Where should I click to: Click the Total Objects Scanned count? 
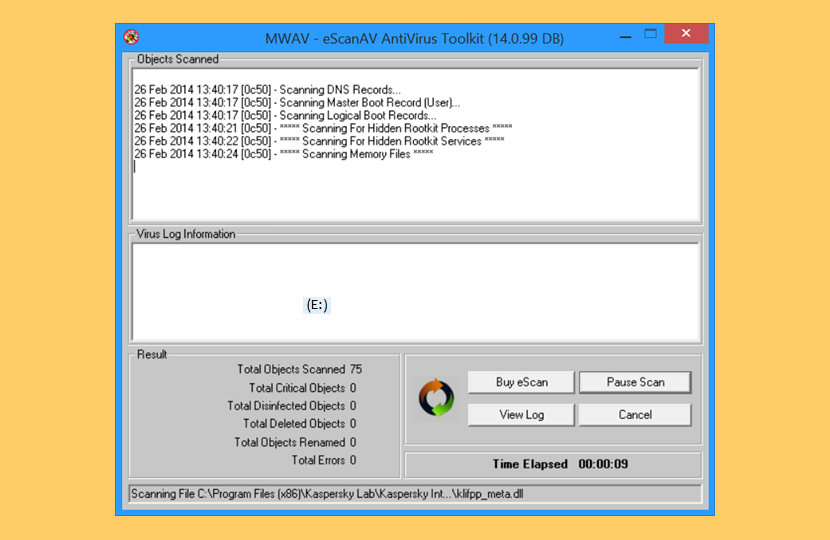tap(356, 369)
